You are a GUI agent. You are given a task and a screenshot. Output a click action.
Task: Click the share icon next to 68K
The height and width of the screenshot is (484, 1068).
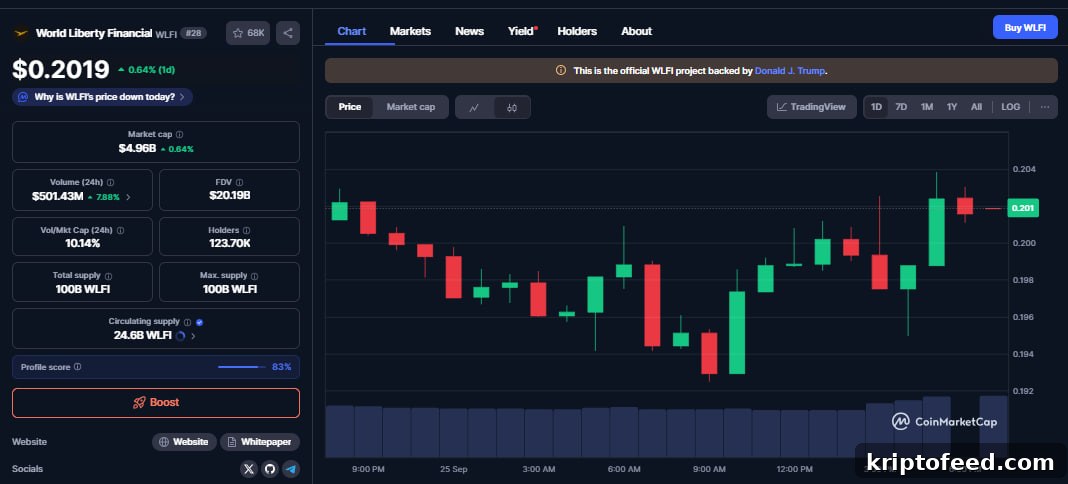[x=287, y=33]
